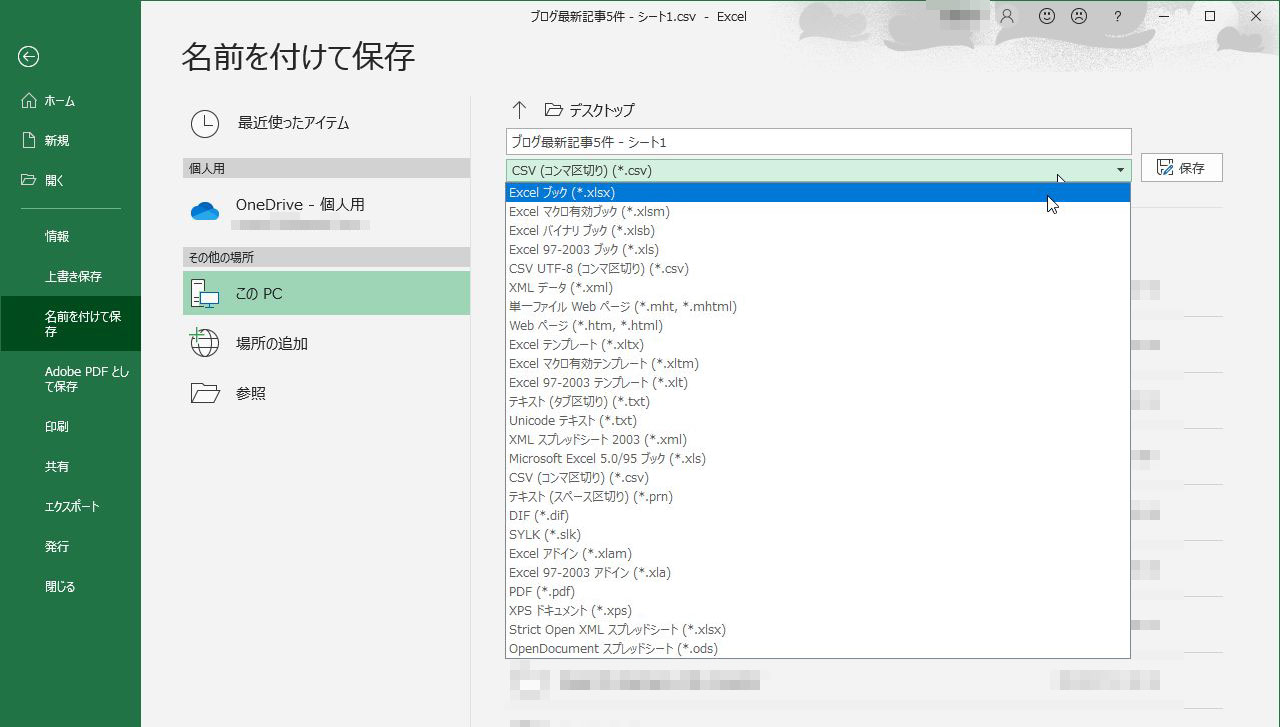
Task: Click the OneDrive cloud icon
Action: [205, 211]
